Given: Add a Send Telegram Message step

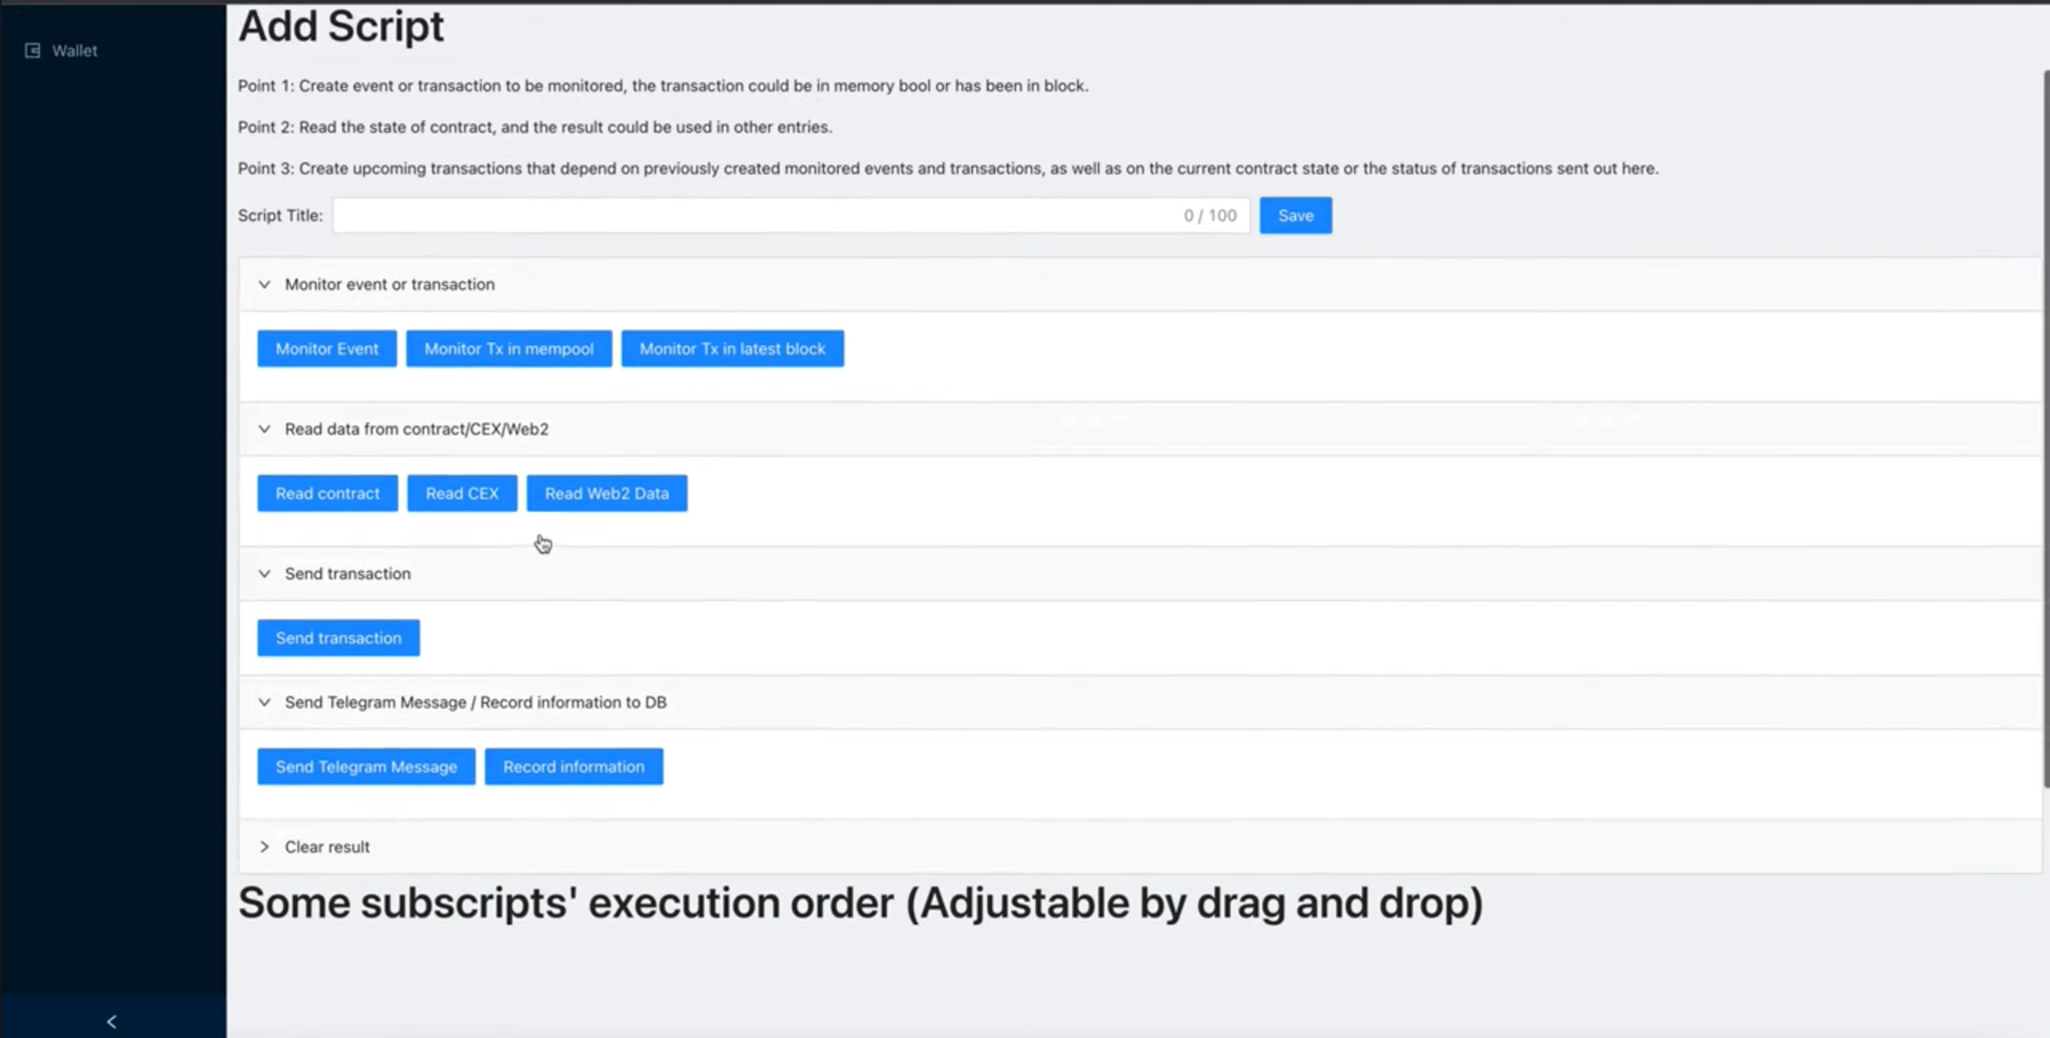Looking at the screenshot, I should (366, 767).
